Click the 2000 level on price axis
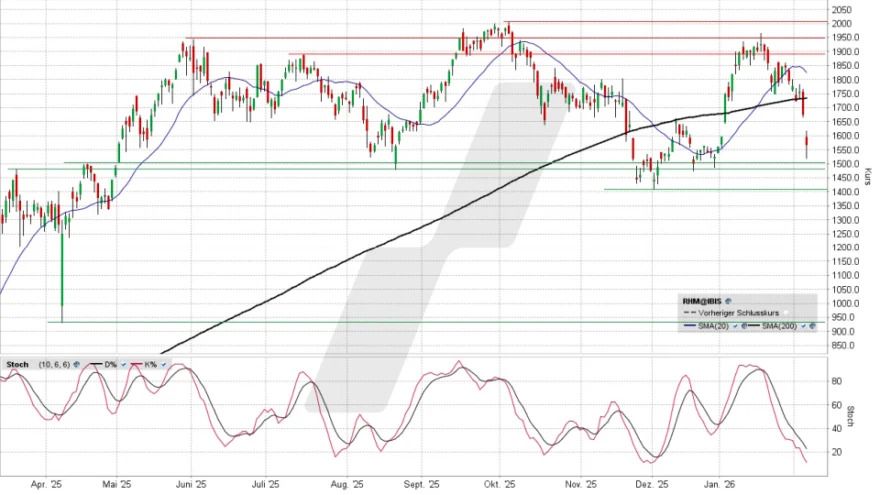The height and width of the screenshot is (495, 880). point(841,23)
